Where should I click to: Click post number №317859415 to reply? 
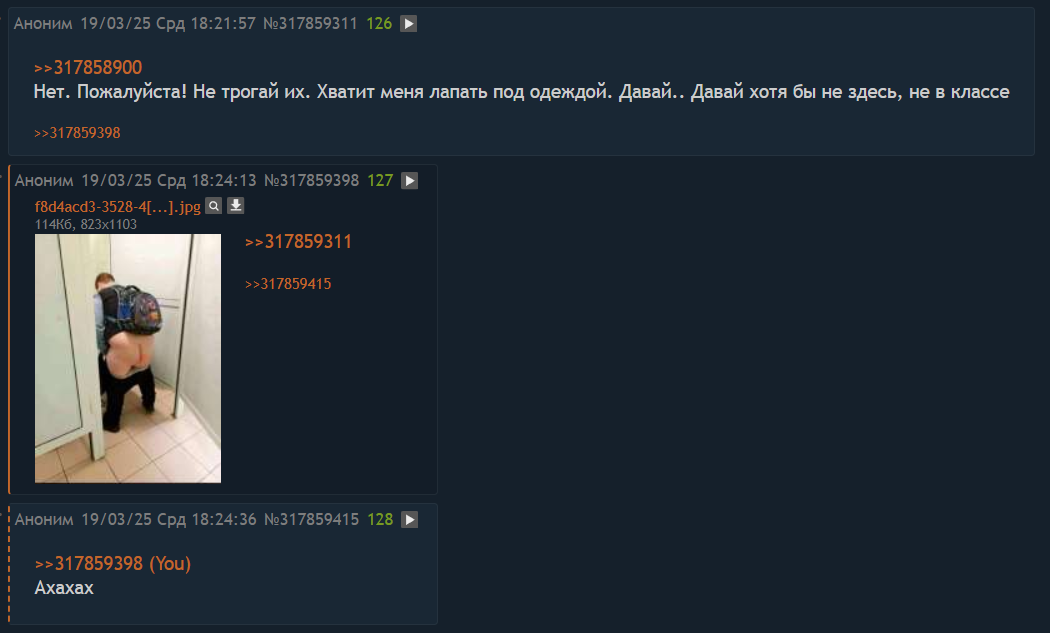tap(311, 520)
